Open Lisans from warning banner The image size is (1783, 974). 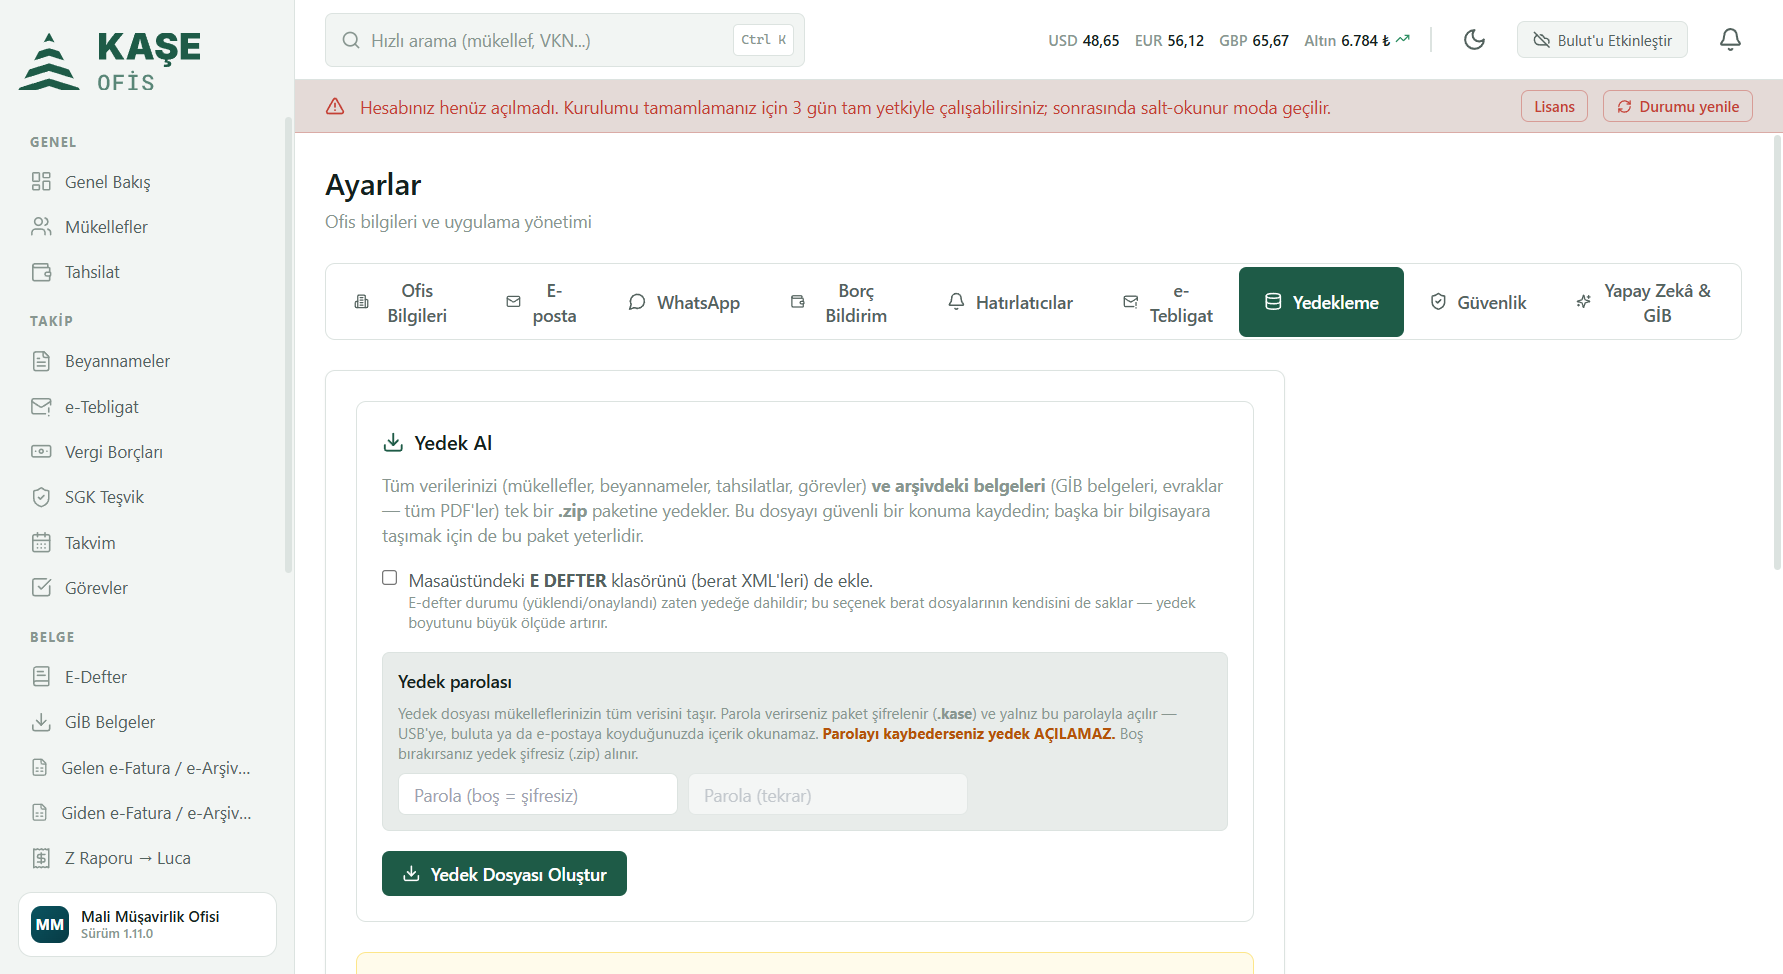1554,107
